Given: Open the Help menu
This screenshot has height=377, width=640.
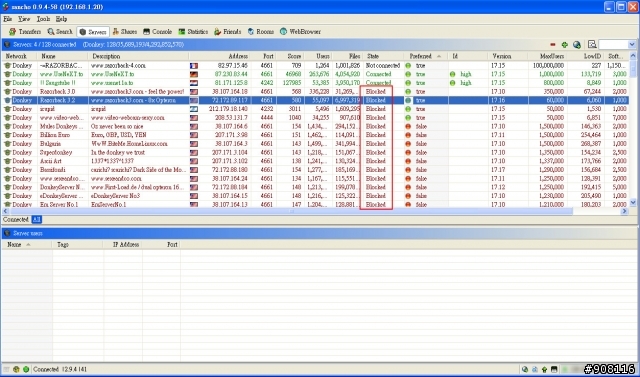Looking at the screenshot, I should coord(61,19).
